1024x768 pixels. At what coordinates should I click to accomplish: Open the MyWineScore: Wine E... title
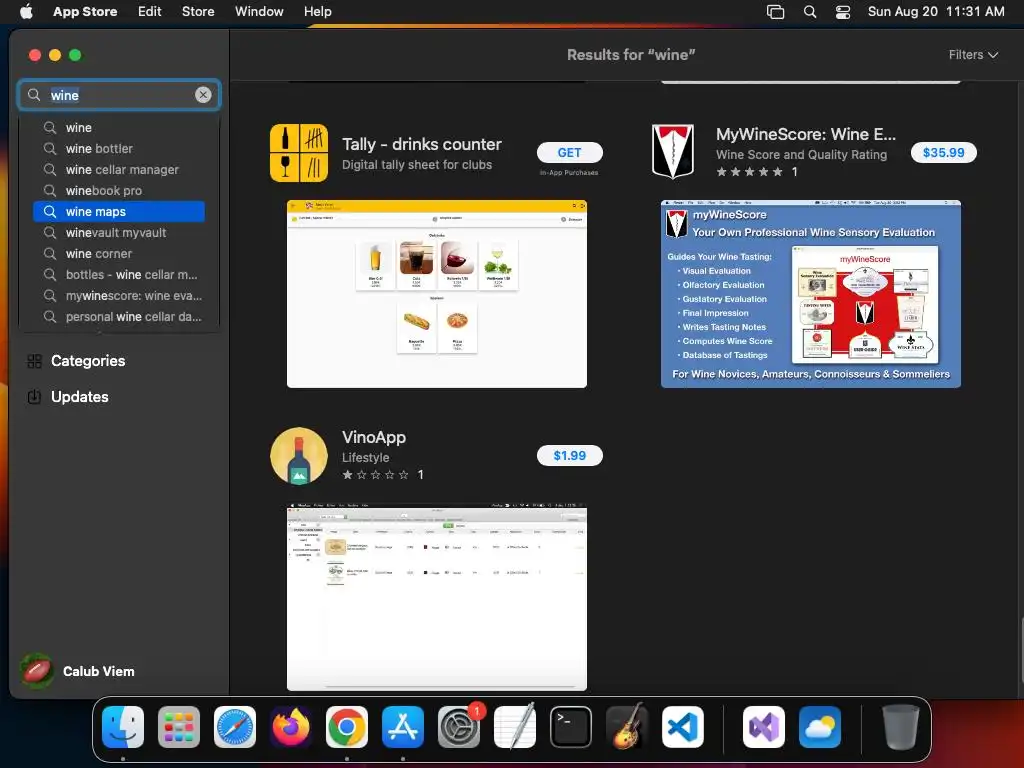pyautogui.click(x=806, y=134)
